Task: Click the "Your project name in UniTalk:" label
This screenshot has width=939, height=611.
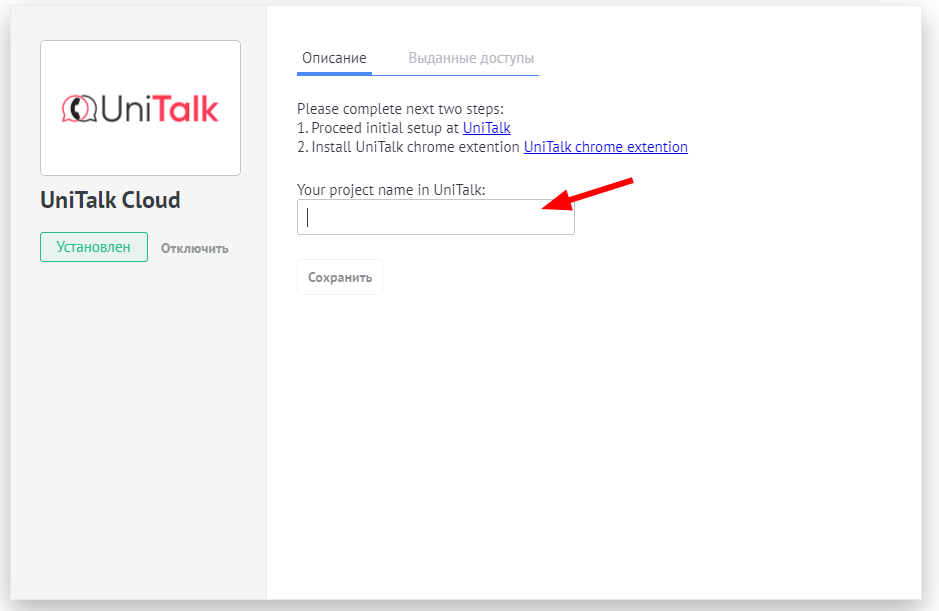Action: tap(391, 189)
